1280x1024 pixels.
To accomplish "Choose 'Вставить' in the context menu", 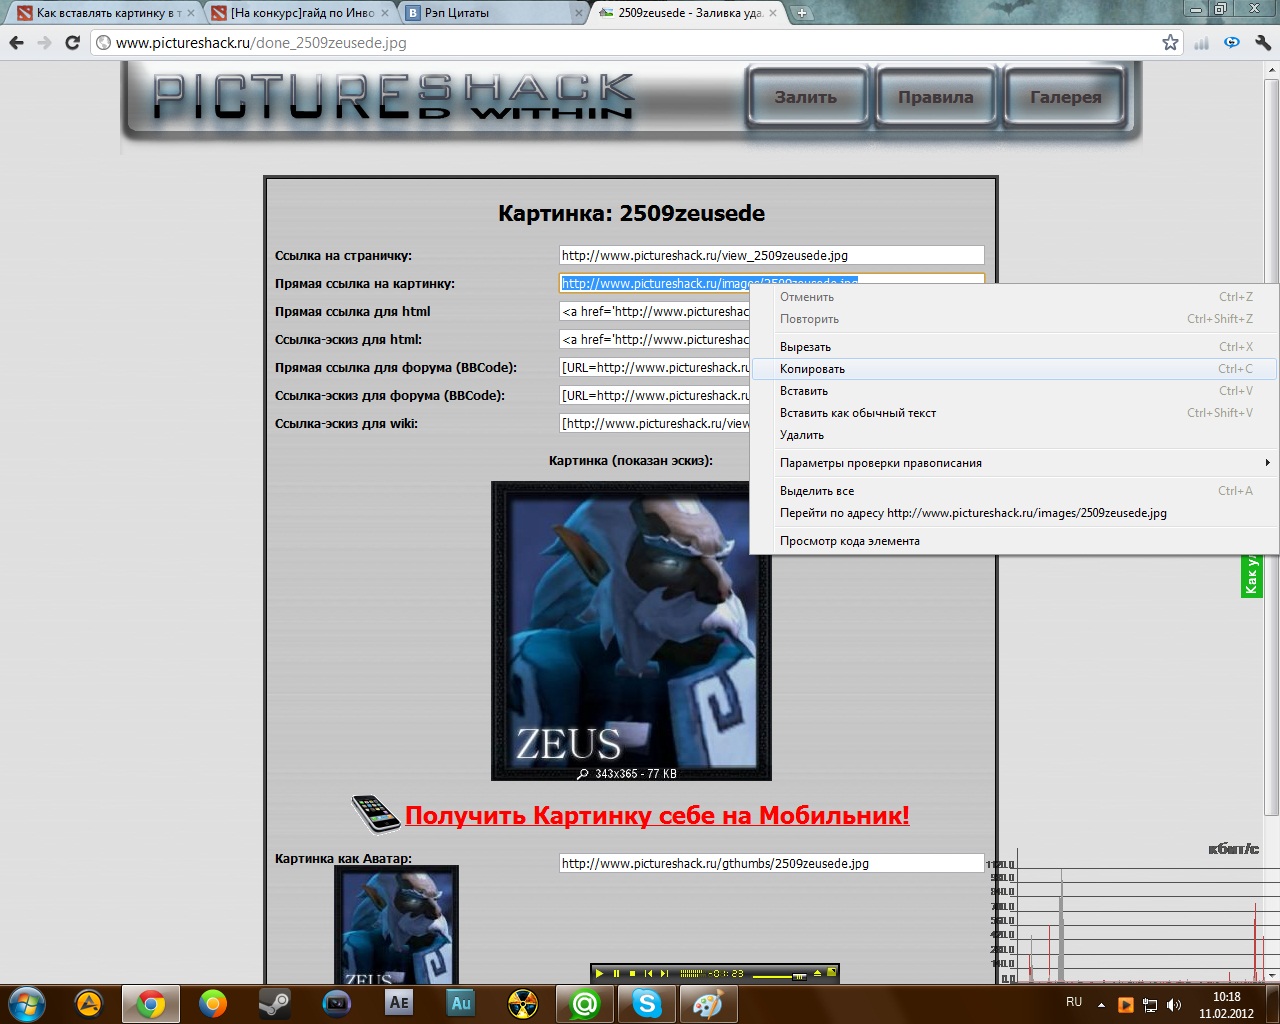I will click(x=1014, y=391).
